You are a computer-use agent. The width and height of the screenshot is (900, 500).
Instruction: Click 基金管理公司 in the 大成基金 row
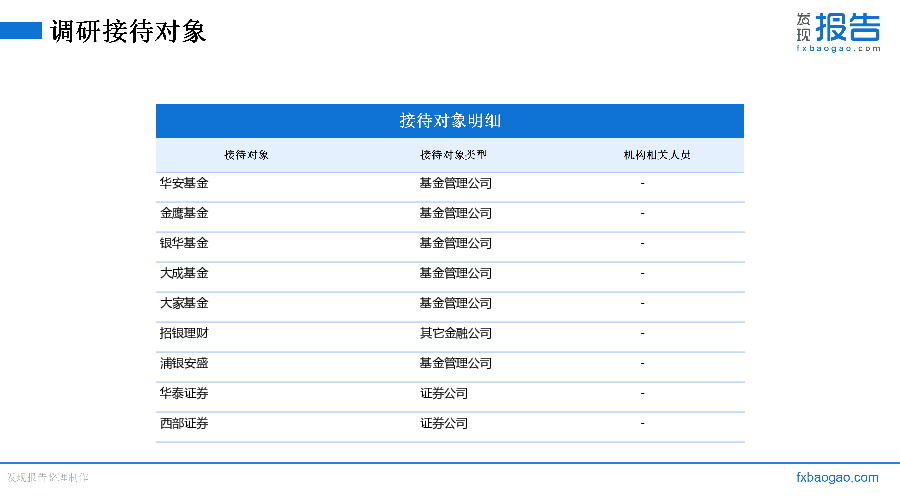[456, 273]
